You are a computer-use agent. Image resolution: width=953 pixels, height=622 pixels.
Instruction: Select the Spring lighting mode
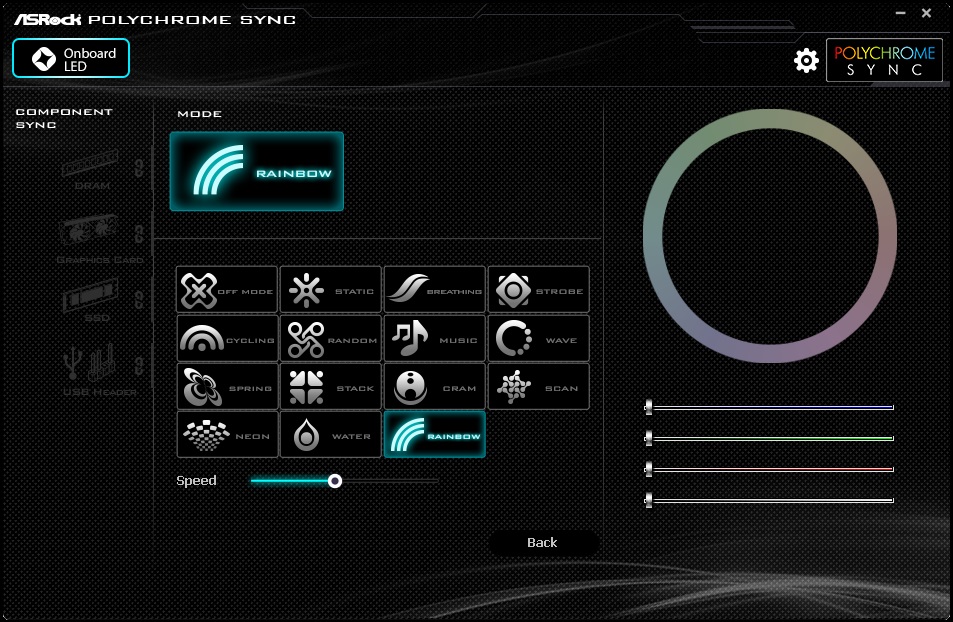(x=227, y=386)
